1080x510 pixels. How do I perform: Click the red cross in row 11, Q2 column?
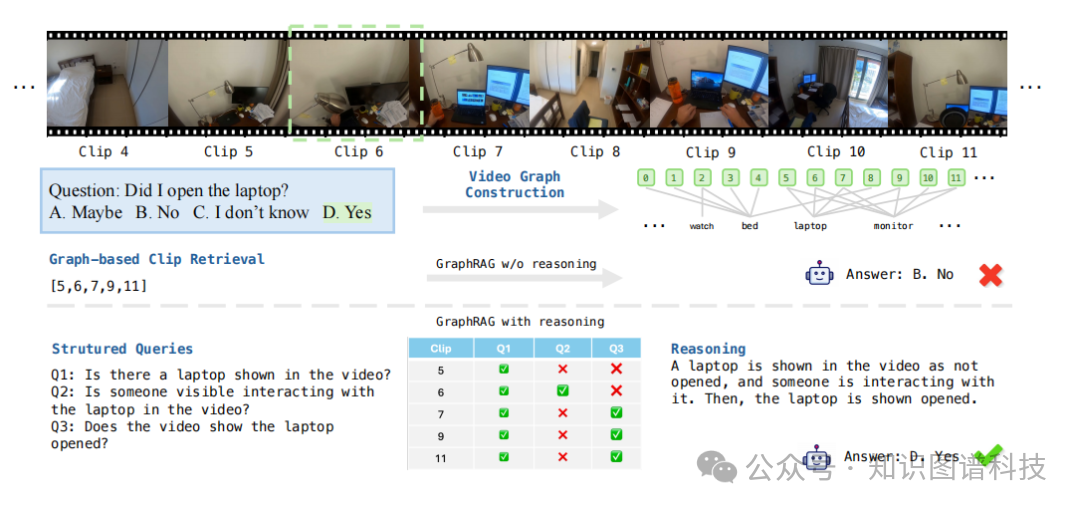(562, 457)
